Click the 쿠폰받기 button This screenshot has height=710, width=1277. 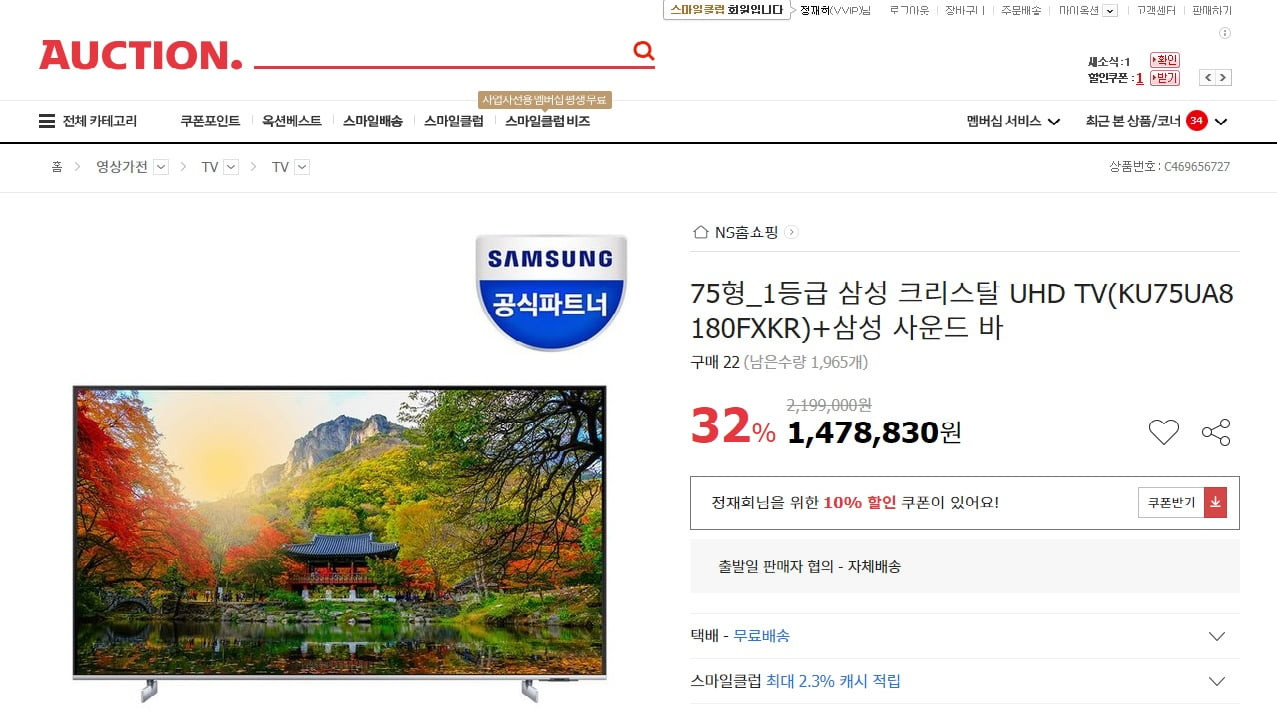point(1171,503)
